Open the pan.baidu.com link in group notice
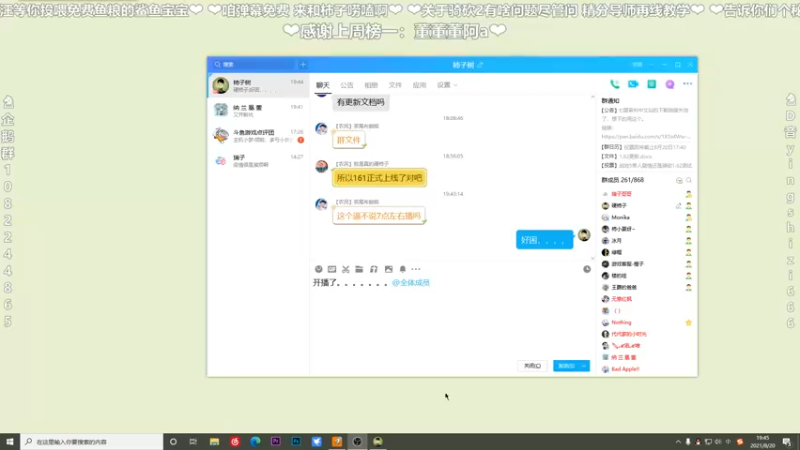800x450 pixels. tap(646, 137)
